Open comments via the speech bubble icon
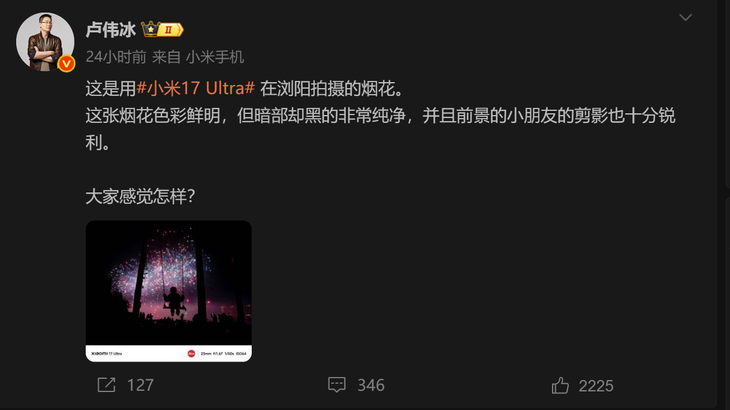 (337, 385)
